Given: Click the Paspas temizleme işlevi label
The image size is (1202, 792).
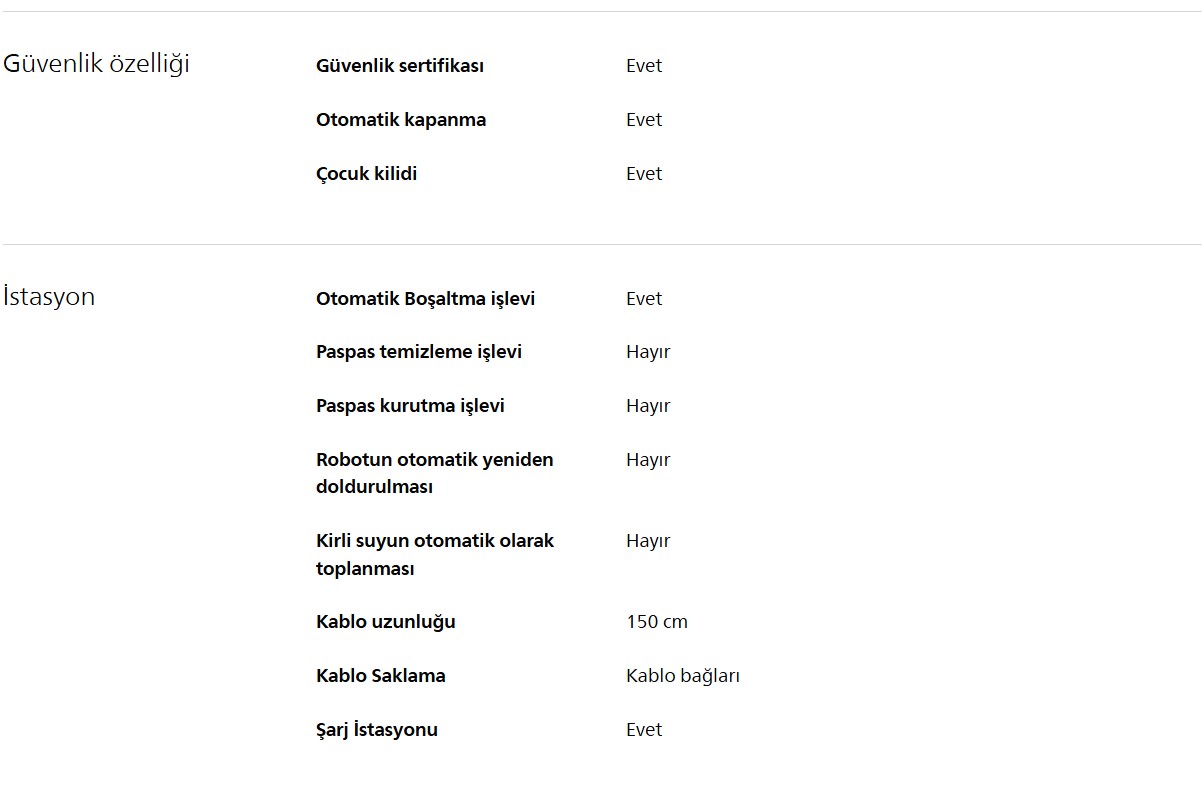Looking at the screenshot, I should coord(419,352).
